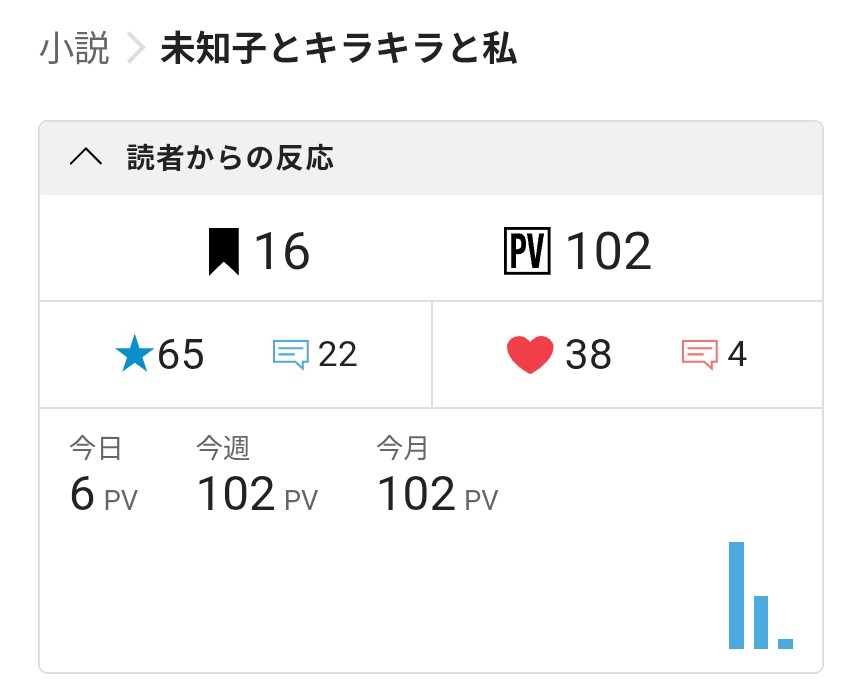This screenshot has height=700, width=848.
Task: Click the 読者からの反応 header title
Action: click(230, 158)
